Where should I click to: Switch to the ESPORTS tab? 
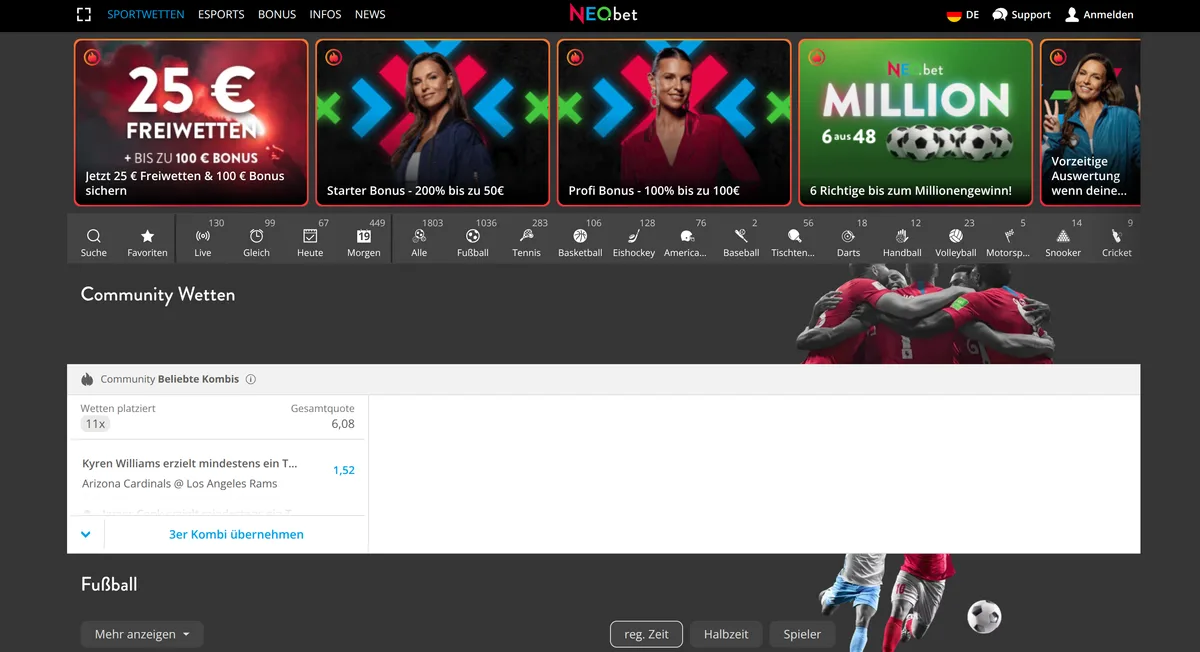(x=221, y=15)
